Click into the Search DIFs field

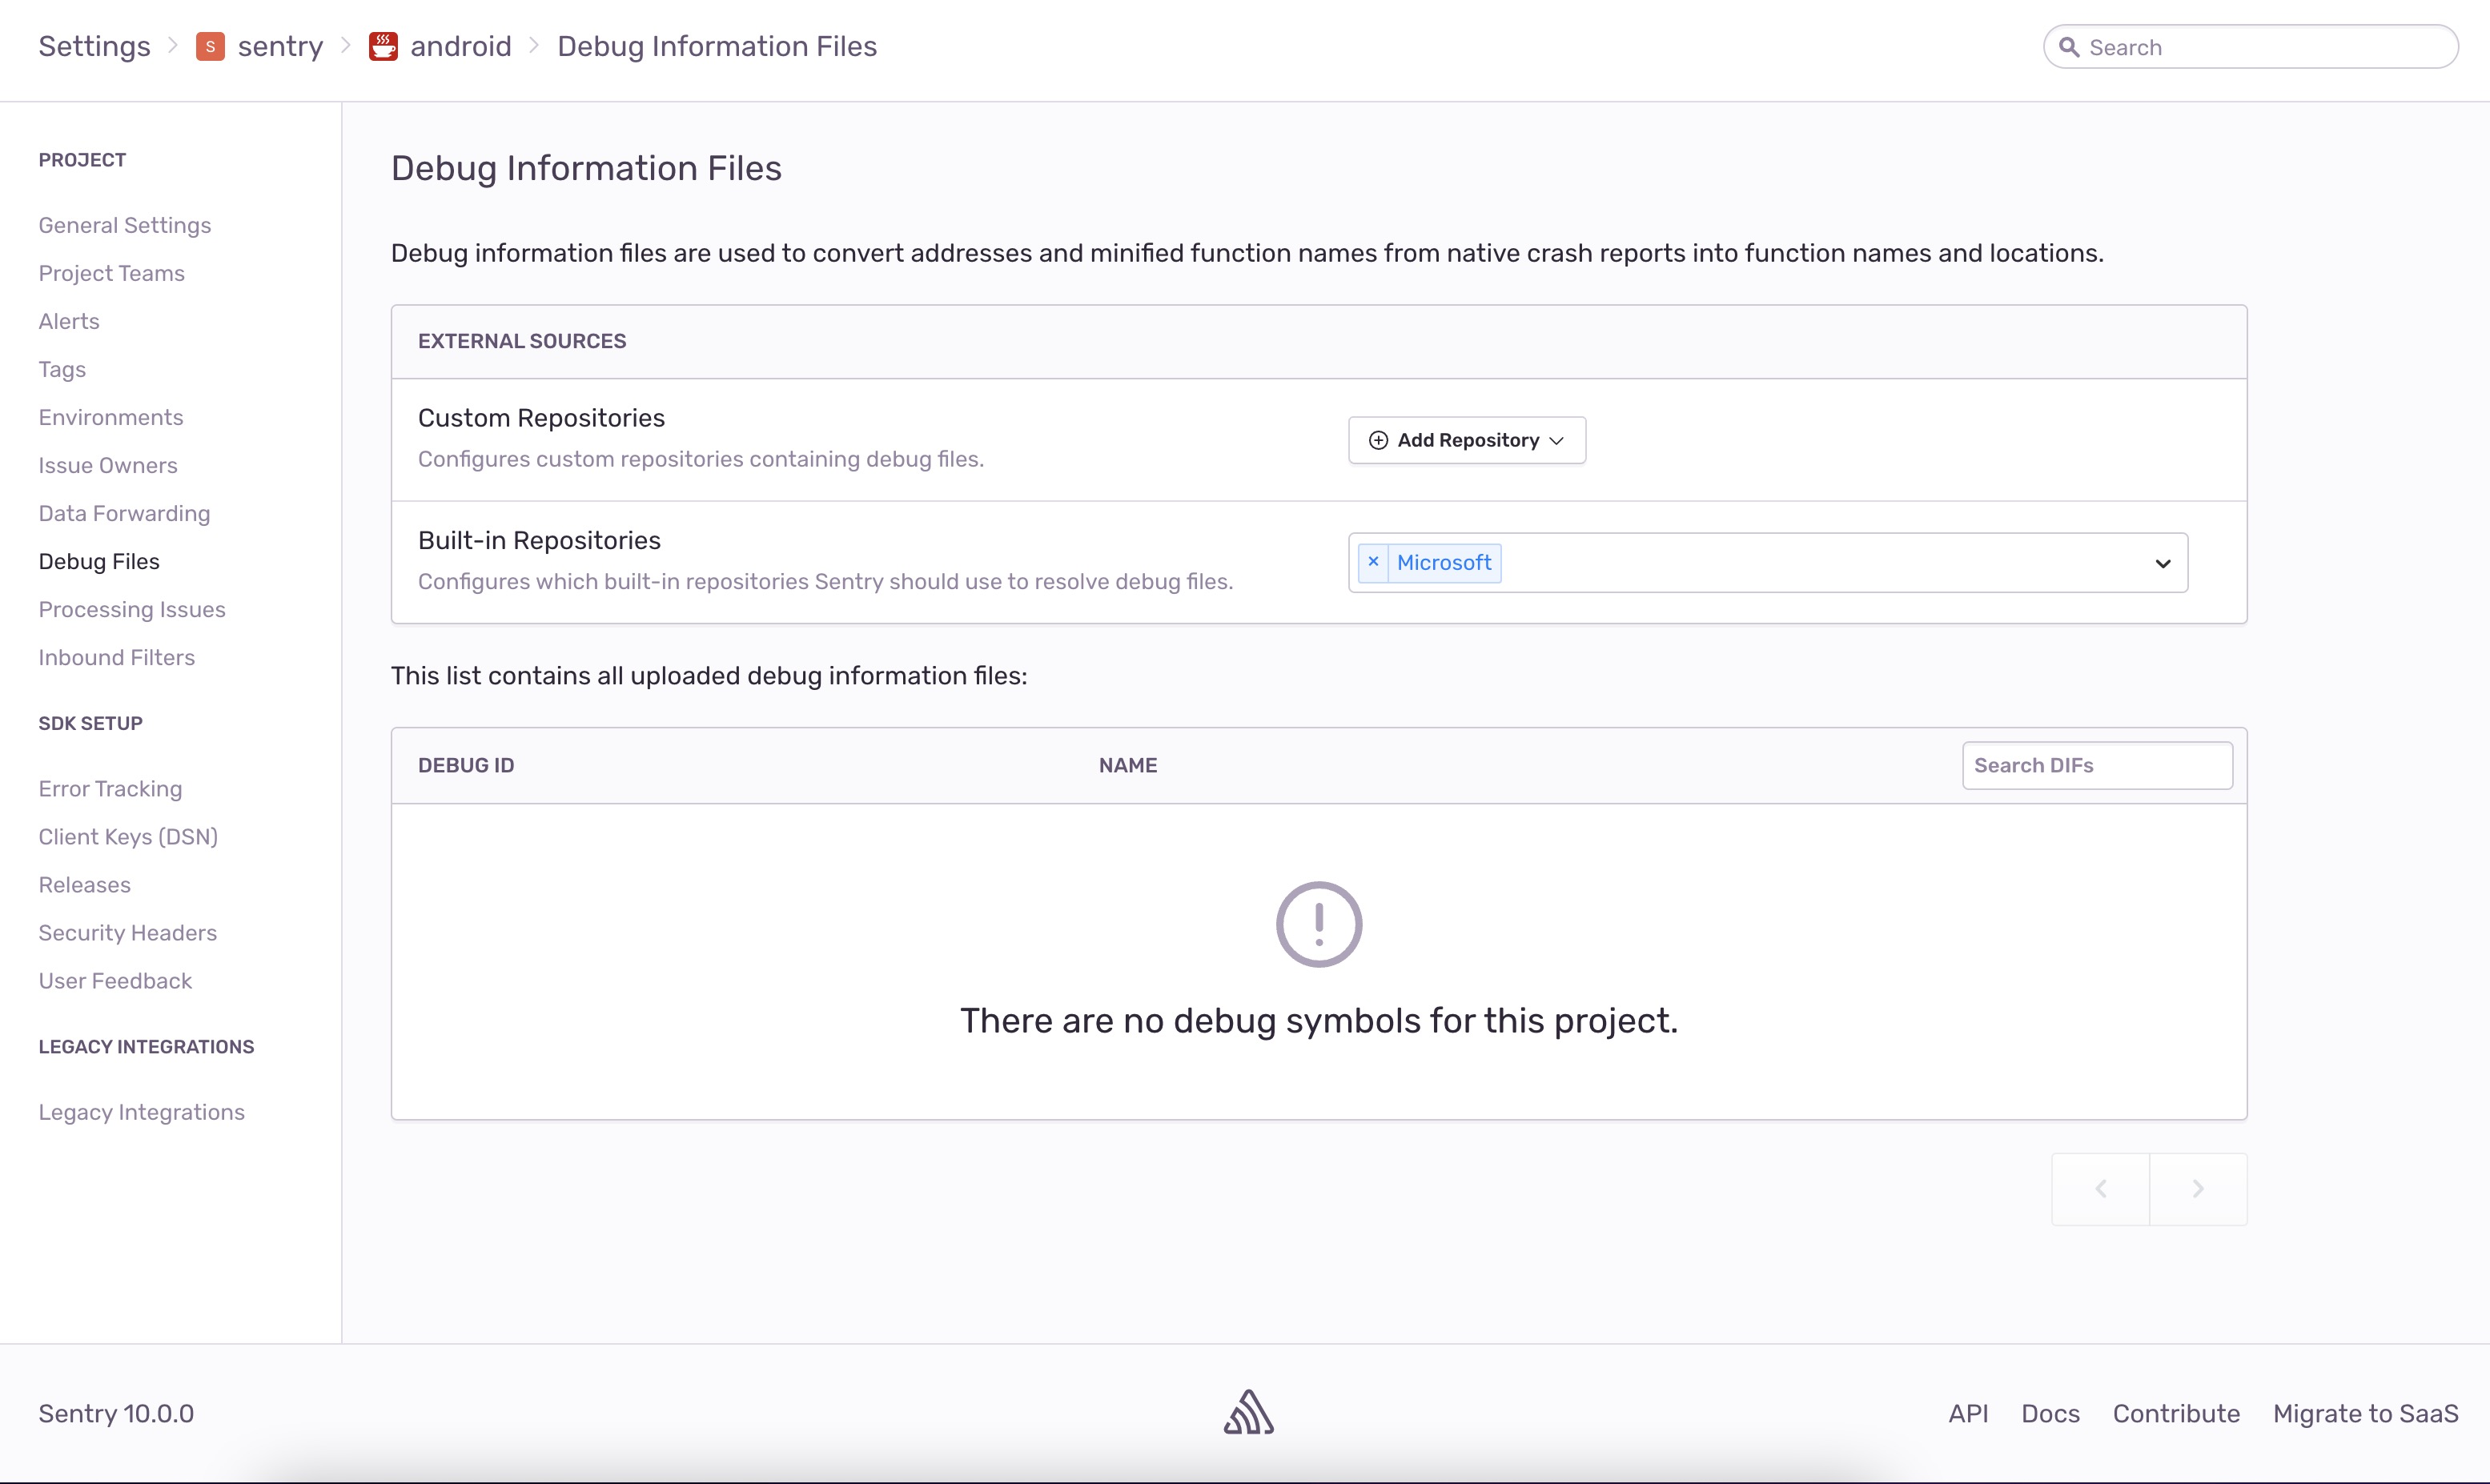tap(2096, 765)
